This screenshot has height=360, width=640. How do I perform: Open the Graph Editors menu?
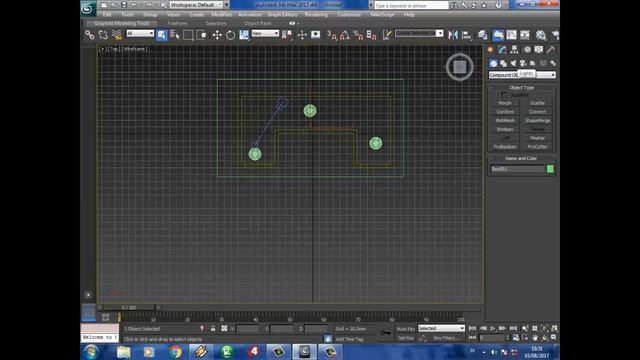pyautogui.click(x=282, y=14)
